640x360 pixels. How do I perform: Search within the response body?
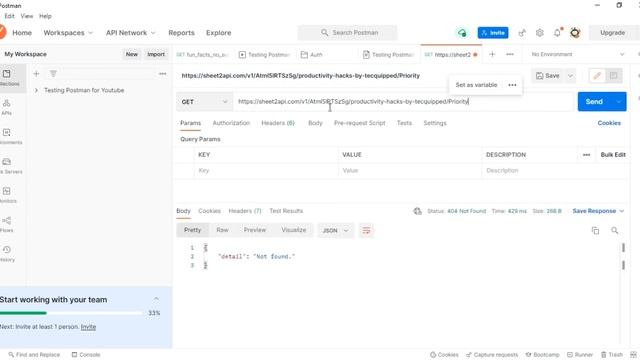[614, 231]
